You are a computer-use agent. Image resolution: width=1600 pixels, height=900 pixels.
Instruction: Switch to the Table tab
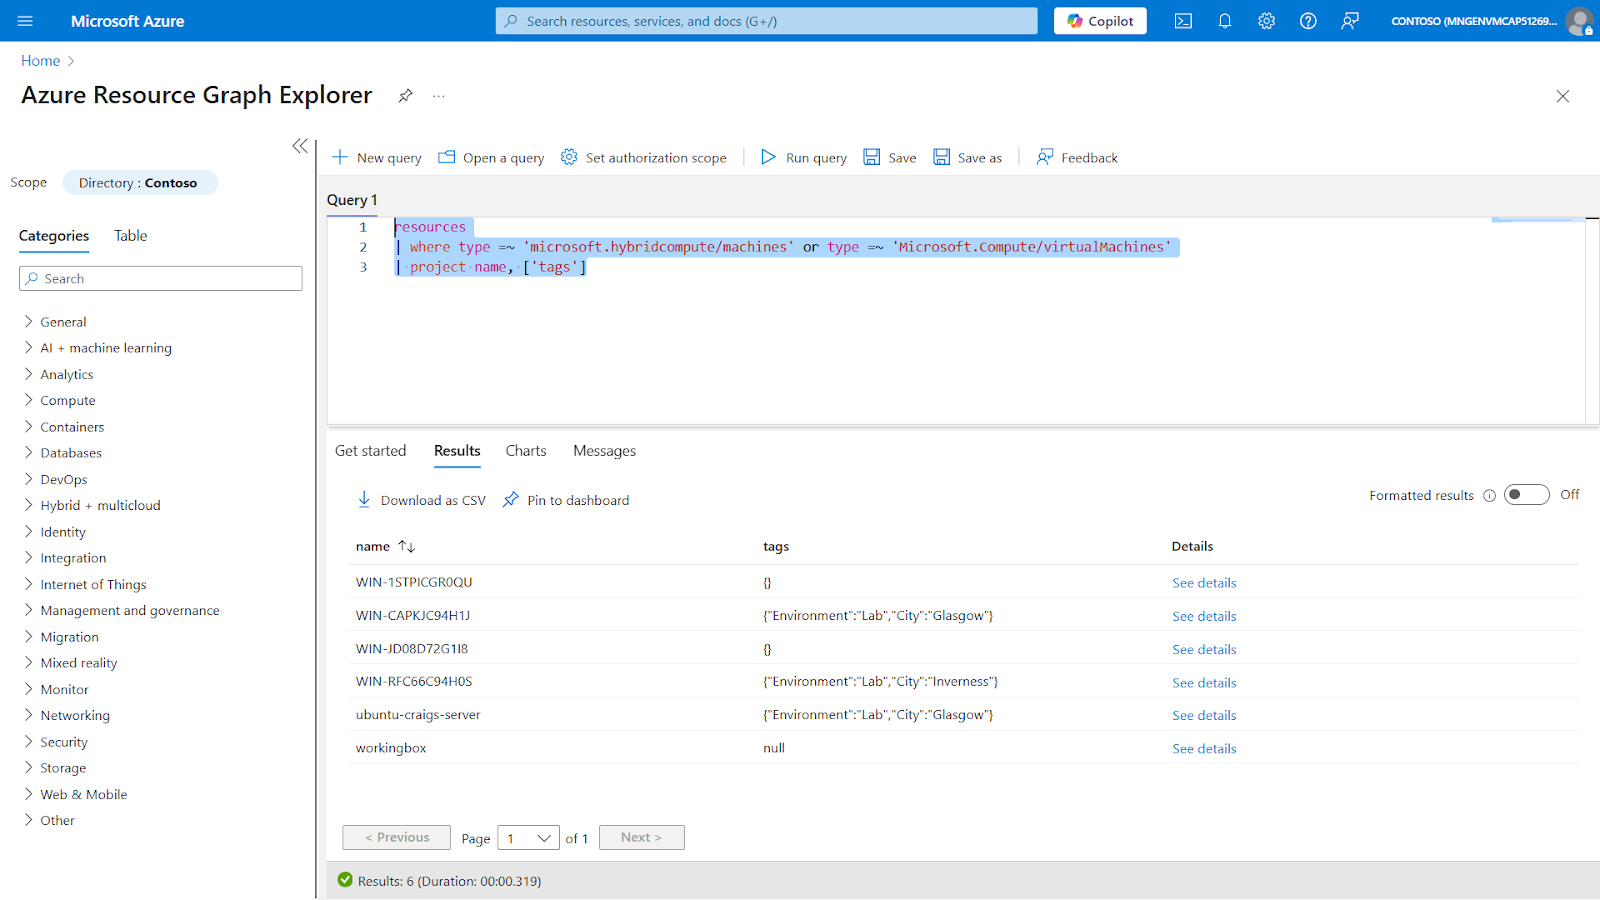[x=131, y=236]
